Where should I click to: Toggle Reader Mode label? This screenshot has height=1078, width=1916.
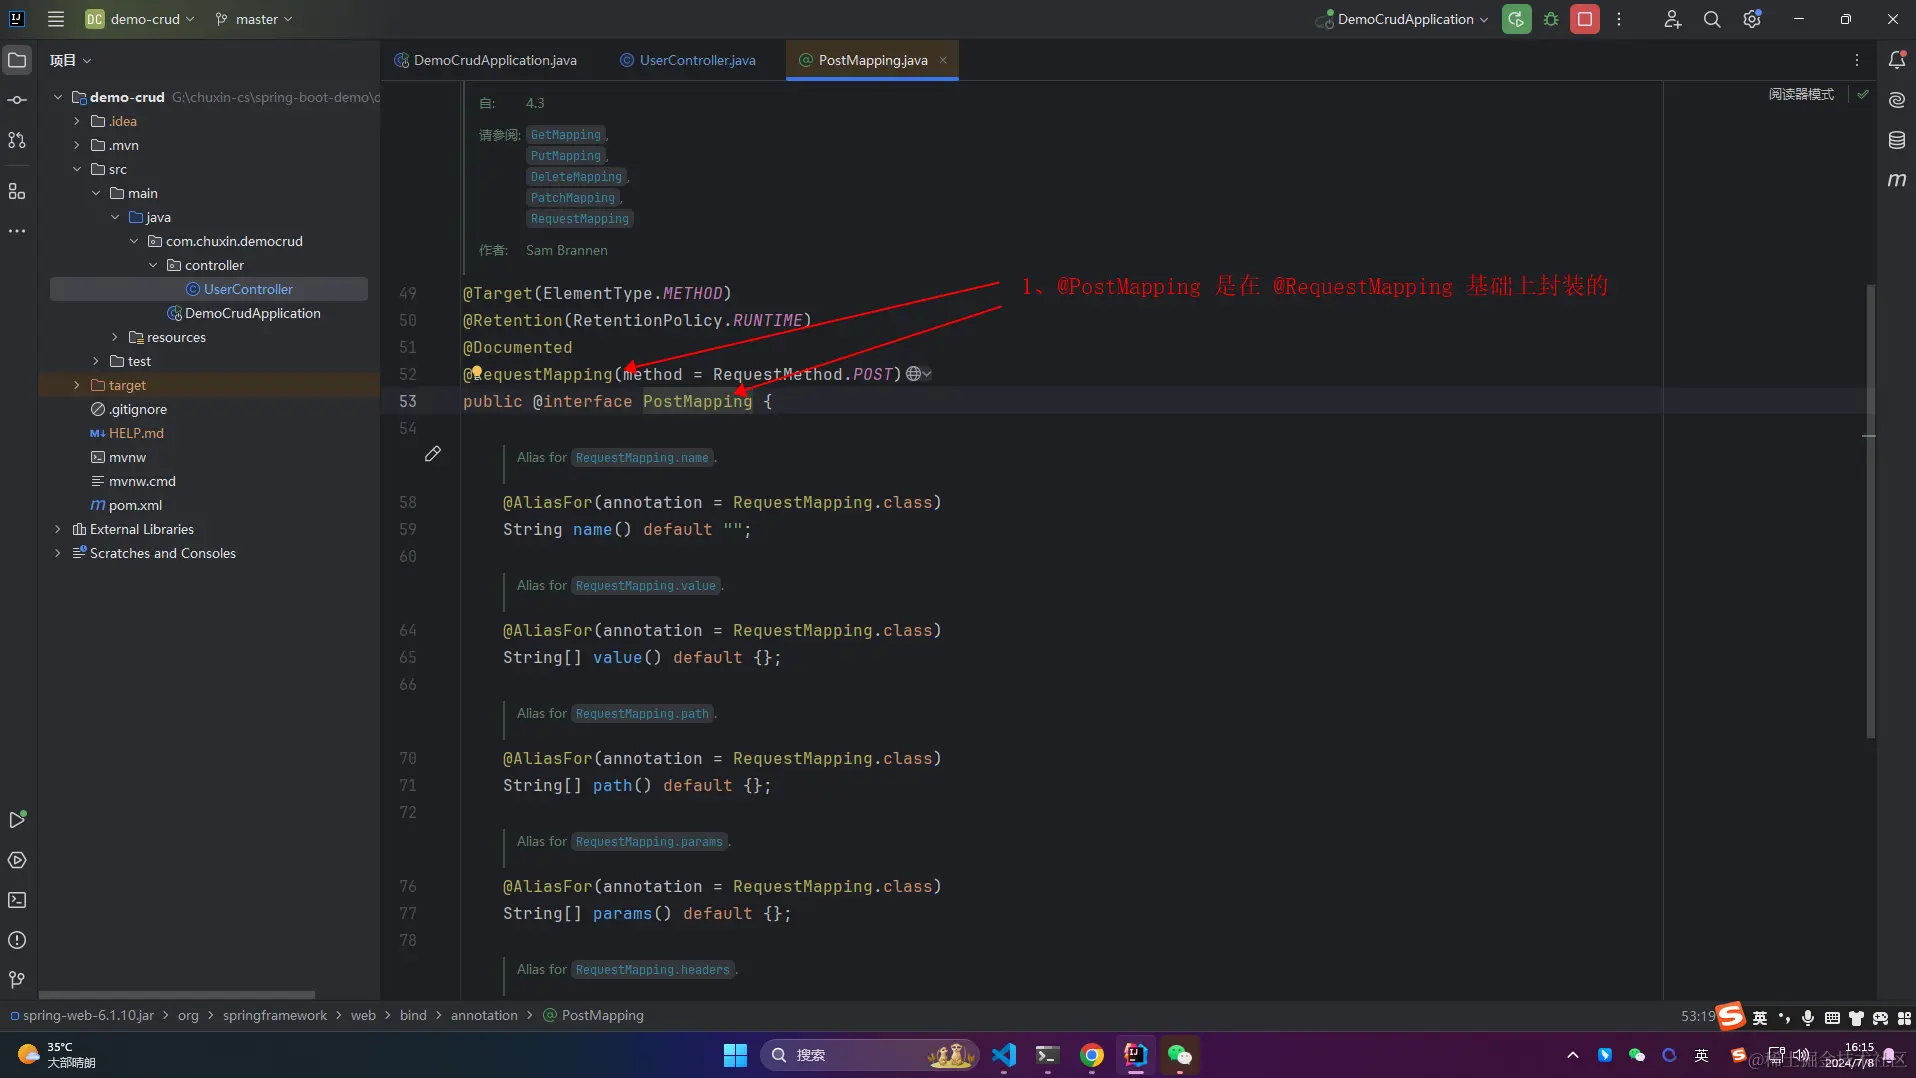(x=1801, y=94)
